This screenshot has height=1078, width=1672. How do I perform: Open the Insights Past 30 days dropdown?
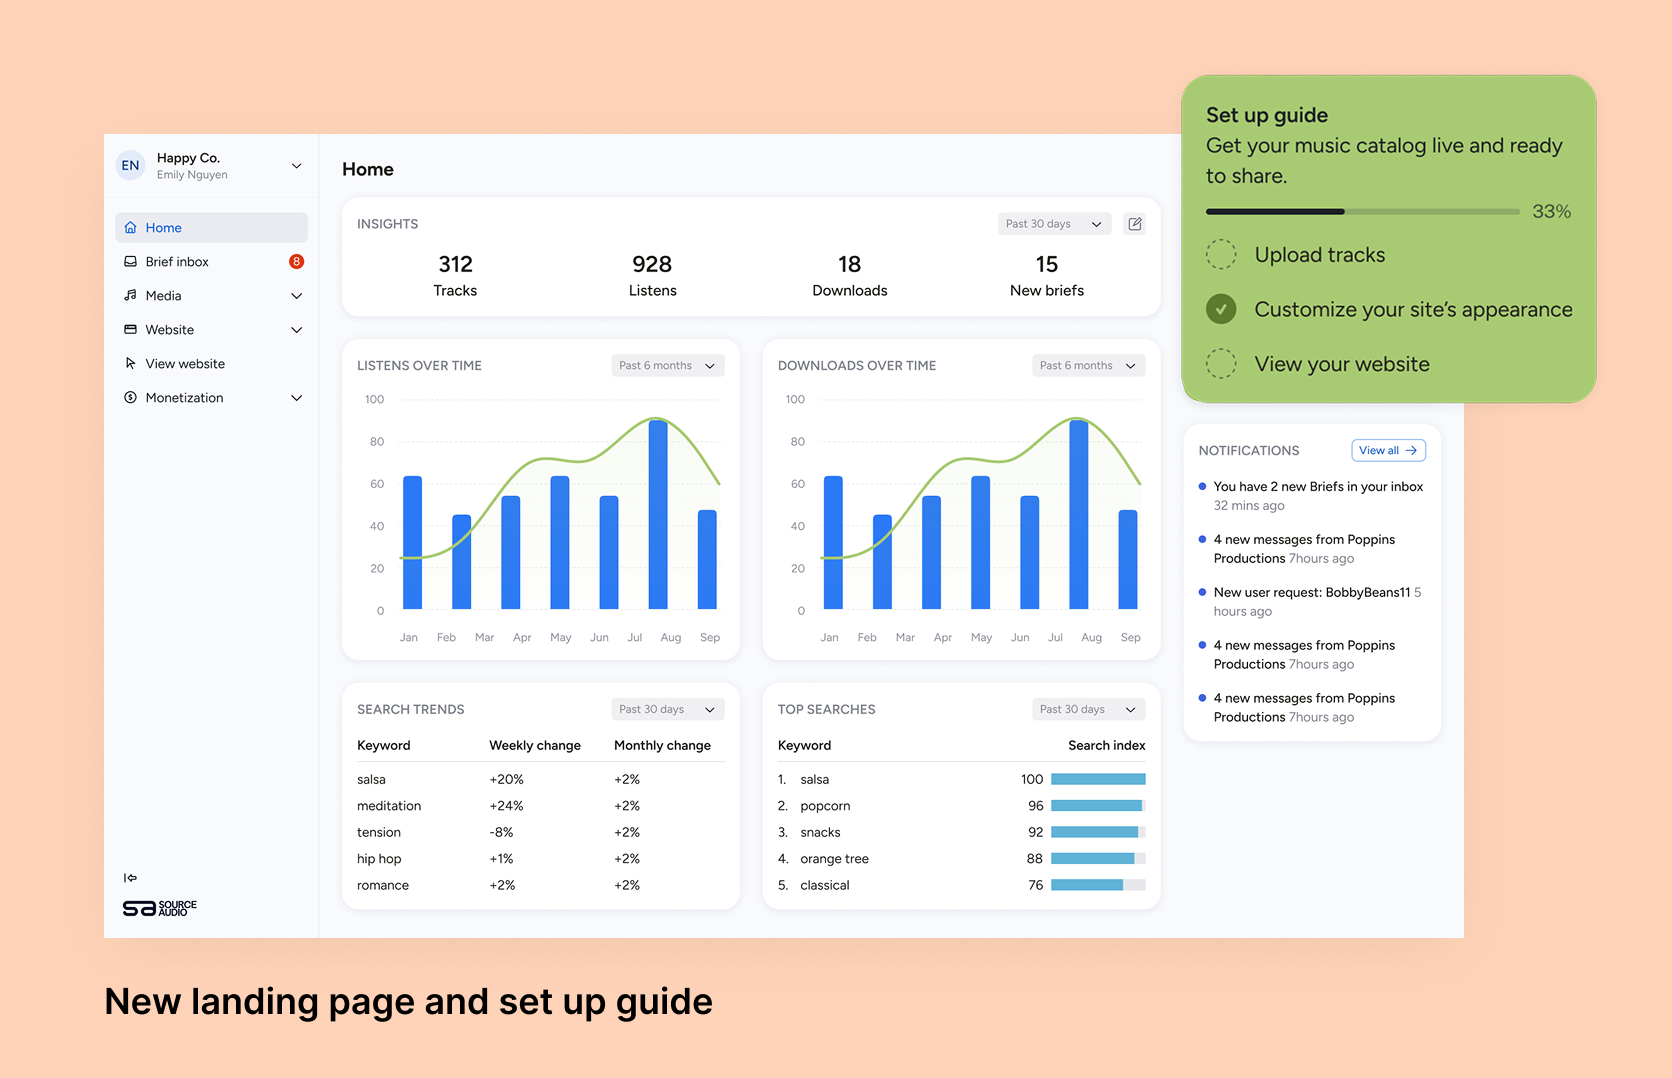tap(1054, 224)
